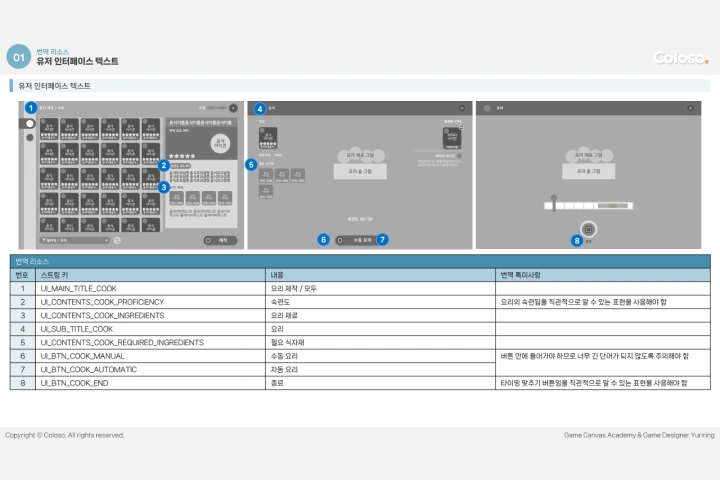Image resolution: width=720 pixels, height=480 pixels.
Task: Click the 수동 요리 manual cook button
Action: (x=358, y=240)
